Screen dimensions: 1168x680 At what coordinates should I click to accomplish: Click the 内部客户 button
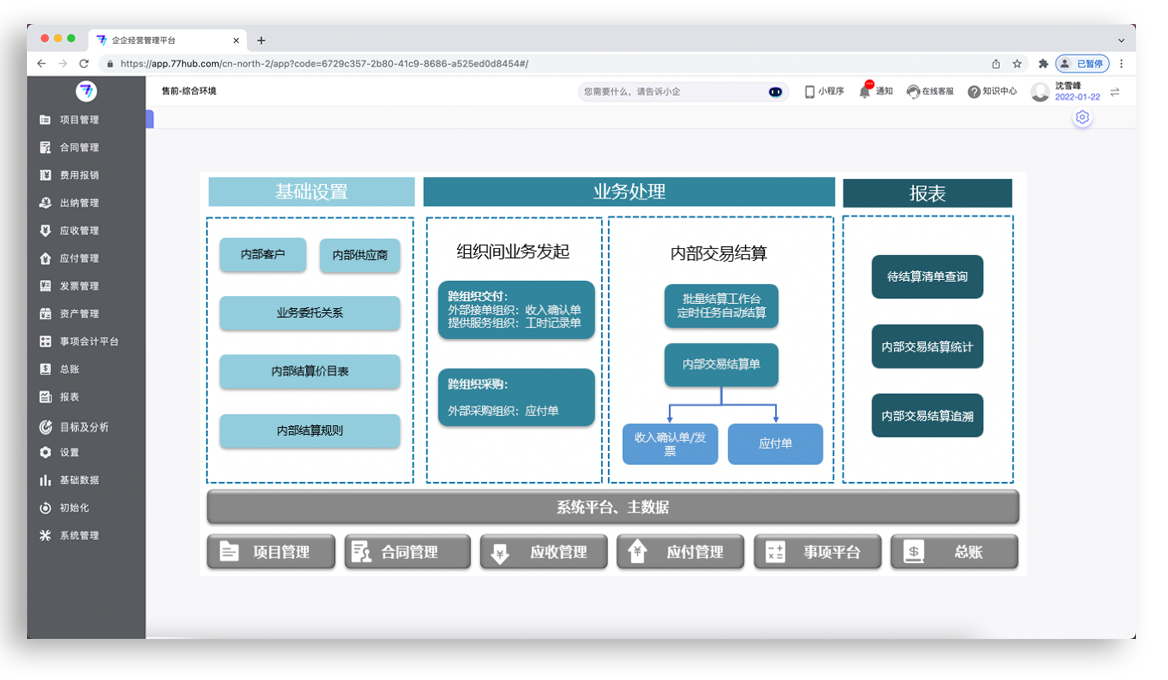point(262,255)
